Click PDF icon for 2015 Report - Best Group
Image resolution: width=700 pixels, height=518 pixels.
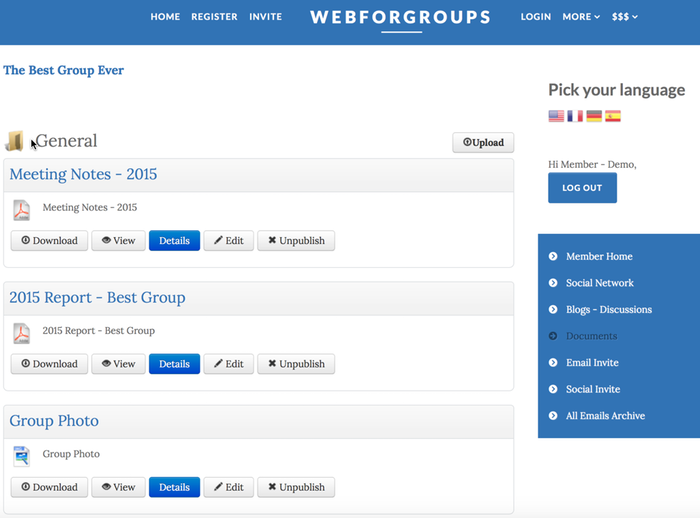pos(21,333)
